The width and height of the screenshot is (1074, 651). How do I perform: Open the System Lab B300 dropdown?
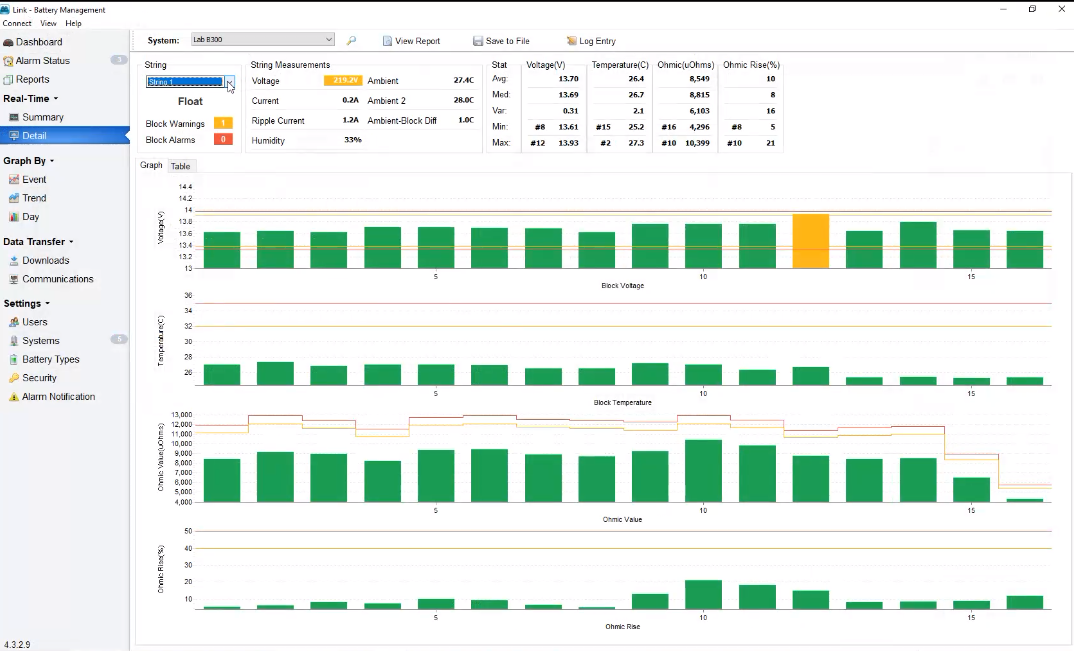click(262, 40)
